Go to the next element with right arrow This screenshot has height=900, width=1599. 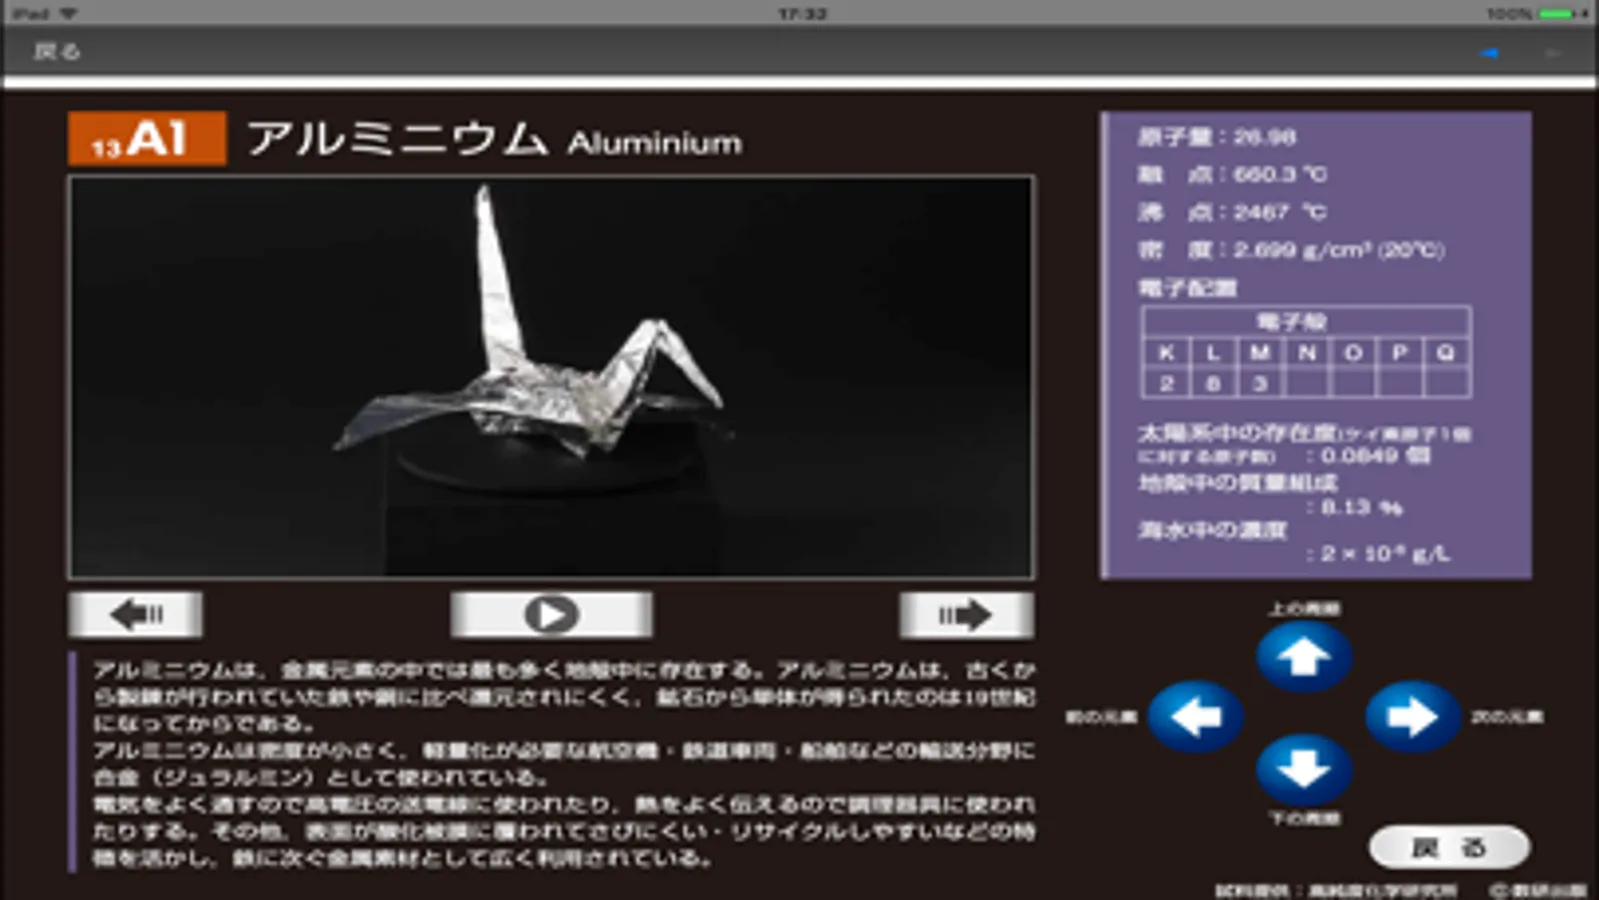[1412, 716]
